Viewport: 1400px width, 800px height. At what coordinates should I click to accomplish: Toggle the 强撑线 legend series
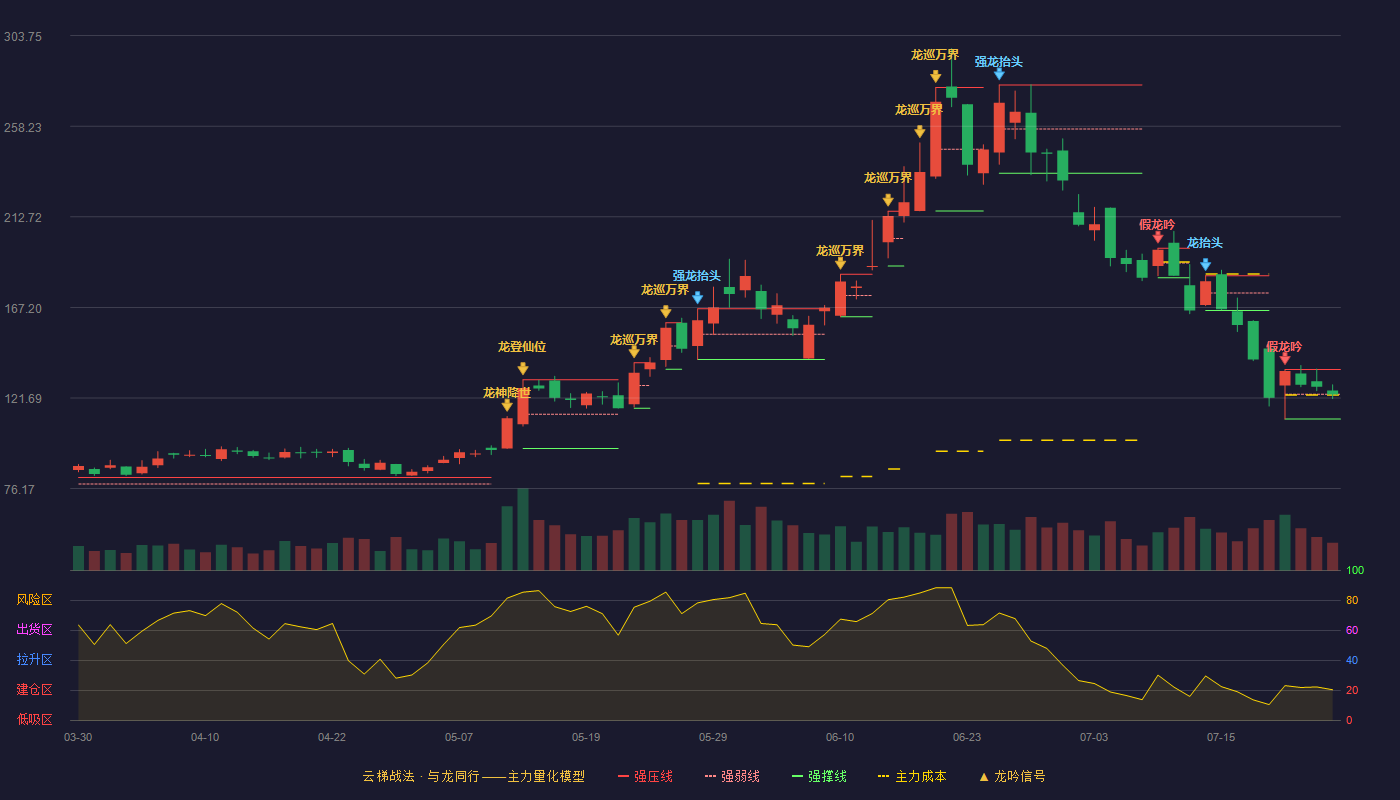tap(819, 776)
